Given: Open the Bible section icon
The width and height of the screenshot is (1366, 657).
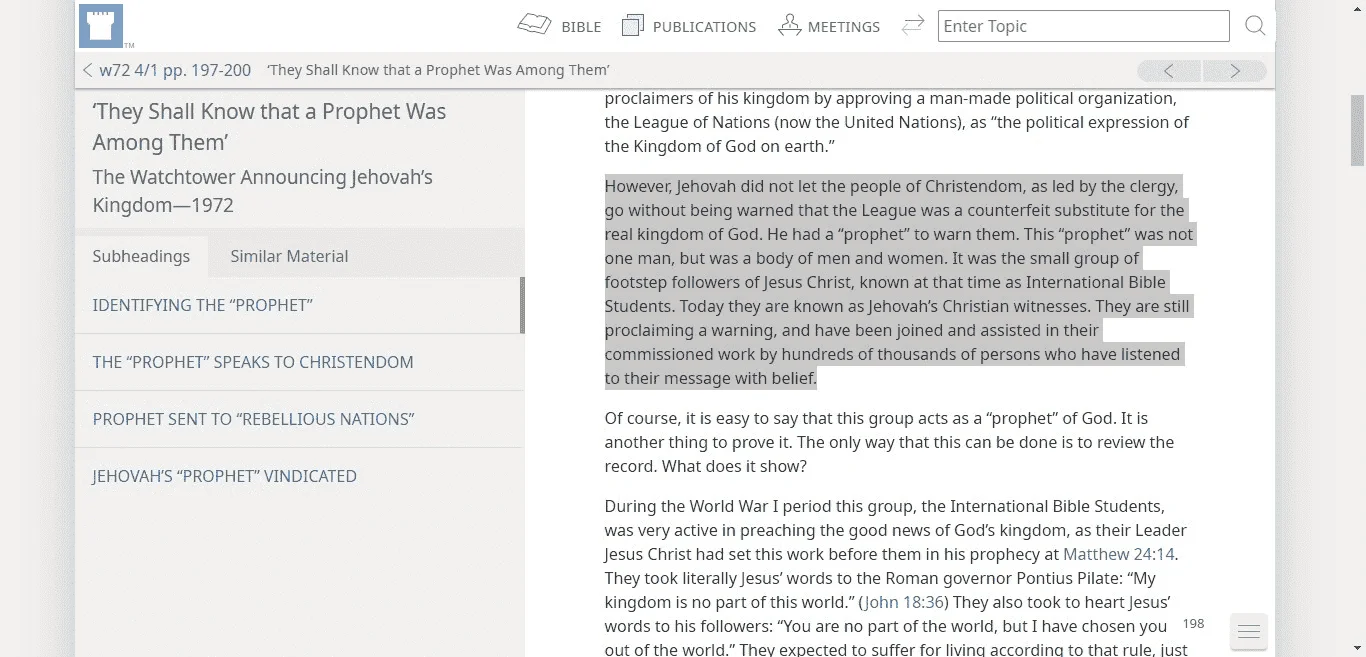Looking at the screenshot, I should pyautogui.click(x=535, y=25).
